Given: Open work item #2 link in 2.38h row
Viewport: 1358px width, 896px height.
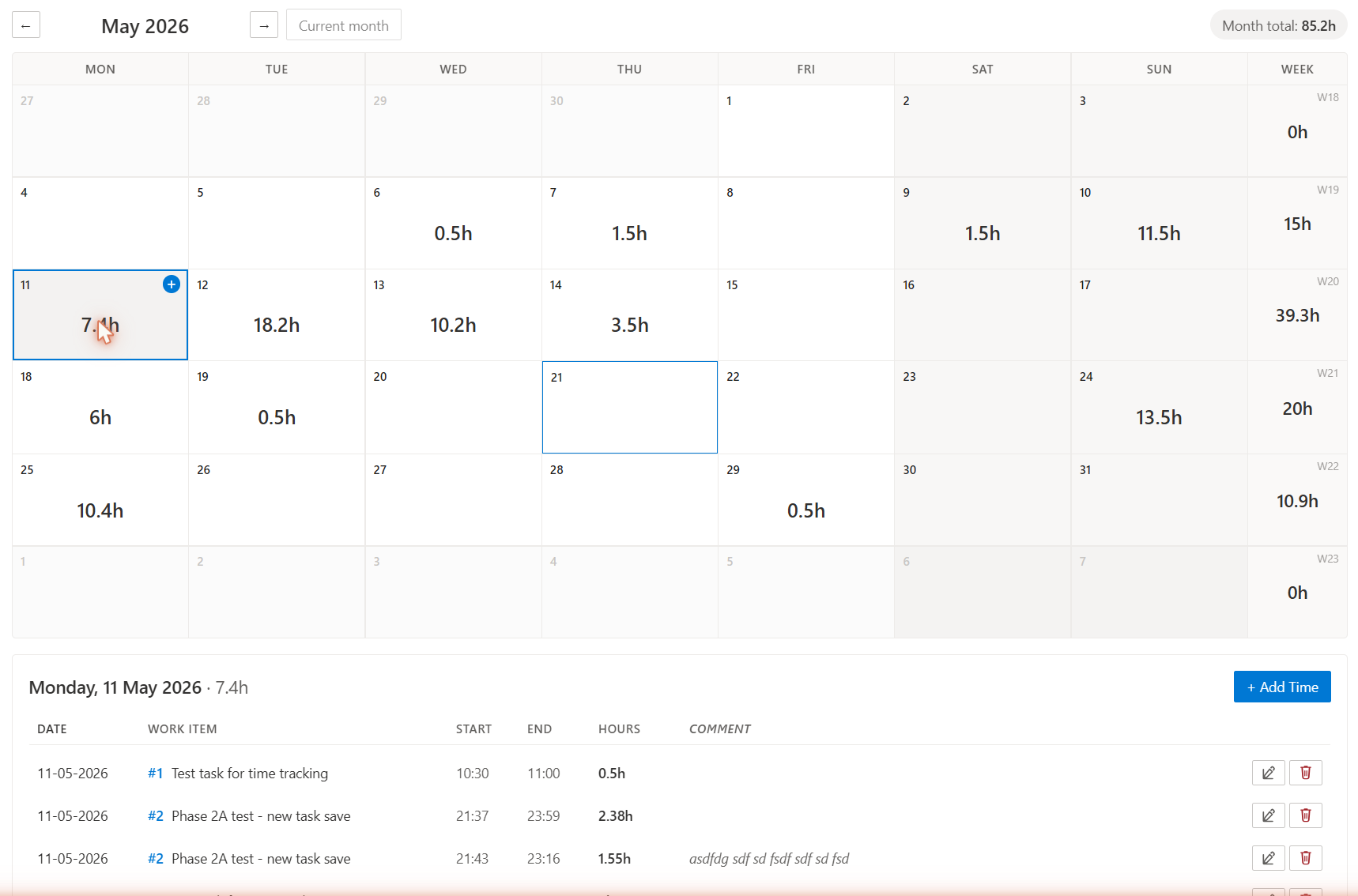Looking at the screenshot, I should pos(155,816).
